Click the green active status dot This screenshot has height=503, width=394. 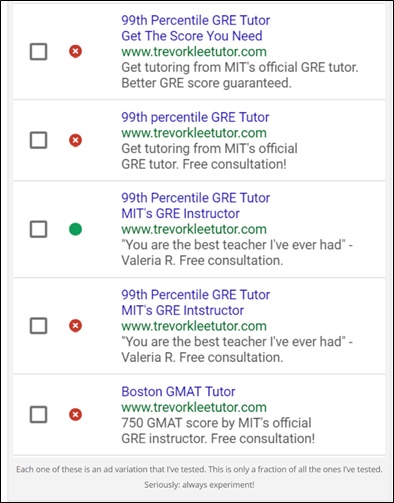click(x=75, y=229)
